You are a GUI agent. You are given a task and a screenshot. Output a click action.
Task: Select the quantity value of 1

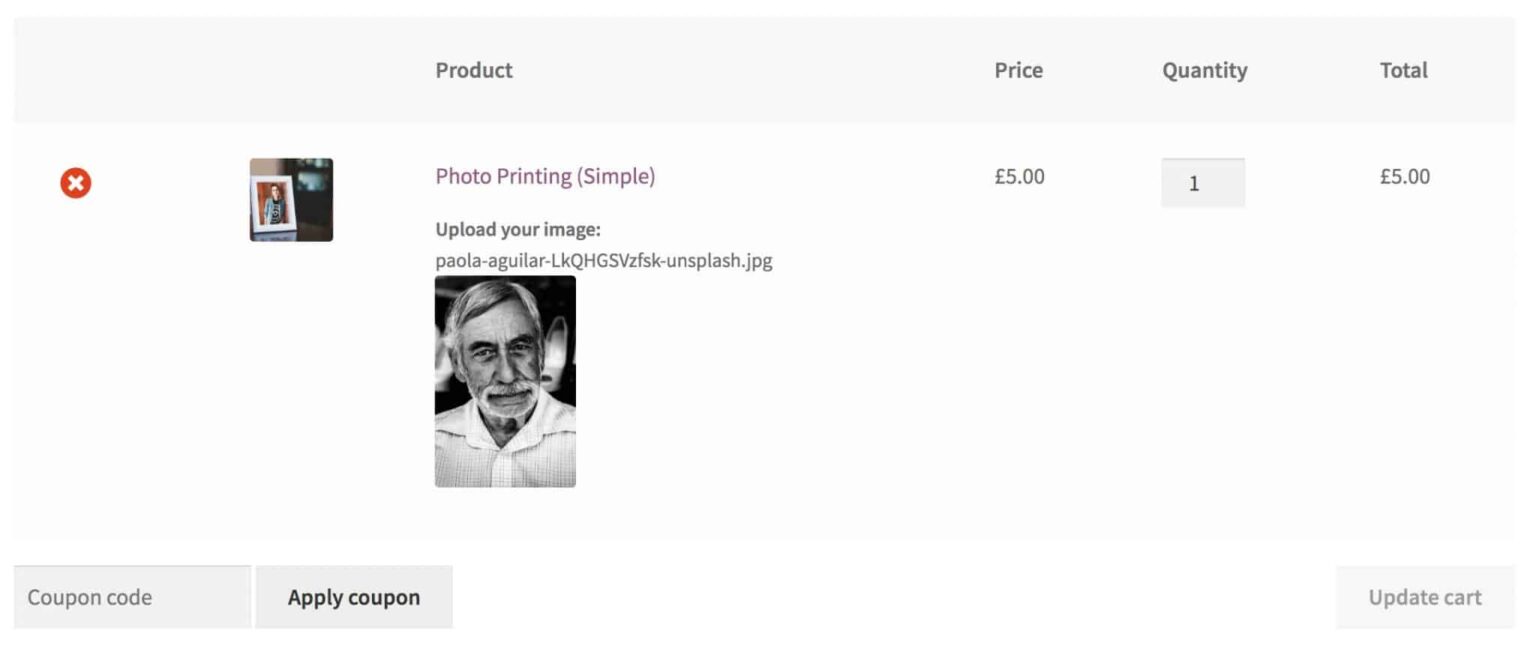tap(1203, 181)
